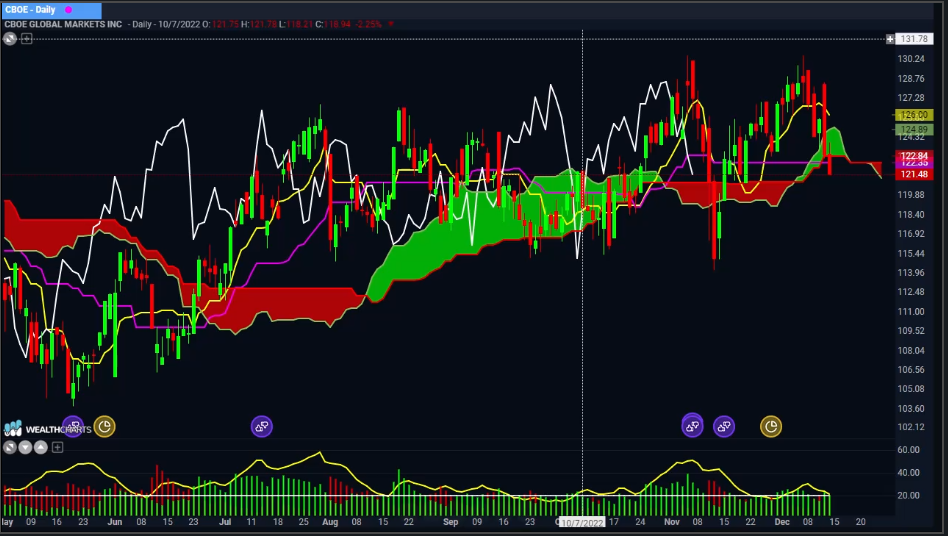Select the CBOE - Daily chart tab
The height and width of the screenshot is (536, 948).
[x=51, y=10]
